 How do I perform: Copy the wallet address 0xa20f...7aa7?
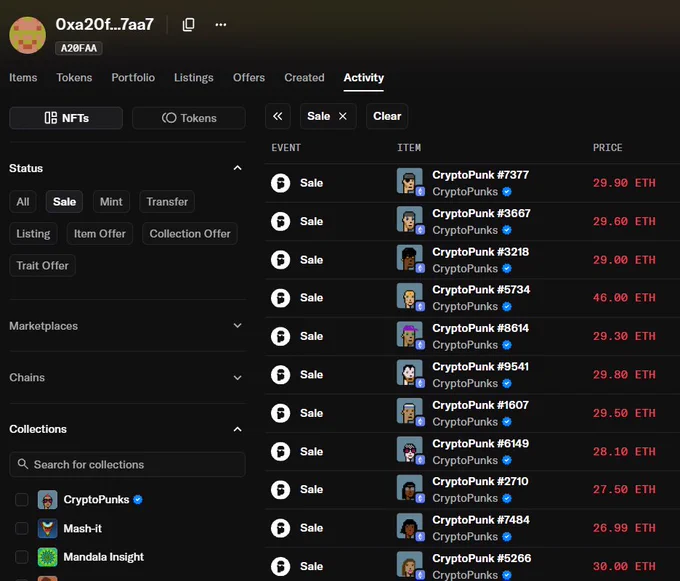pos(188,25)
